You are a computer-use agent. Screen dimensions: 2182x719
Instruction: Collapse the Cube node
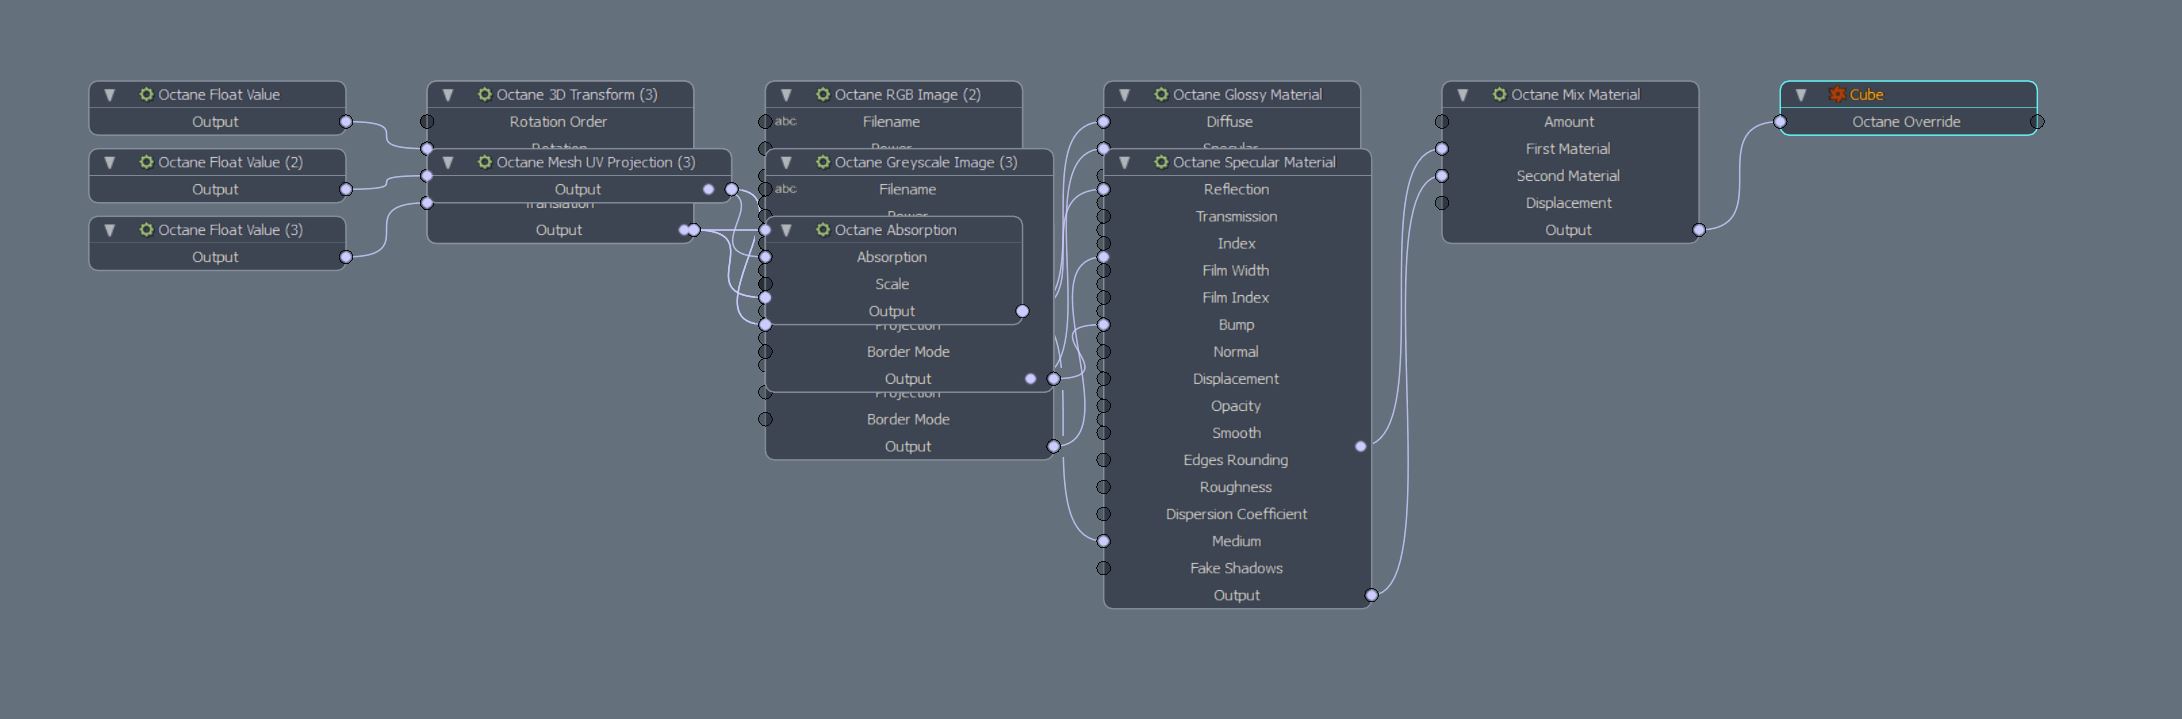(1800, 95)
